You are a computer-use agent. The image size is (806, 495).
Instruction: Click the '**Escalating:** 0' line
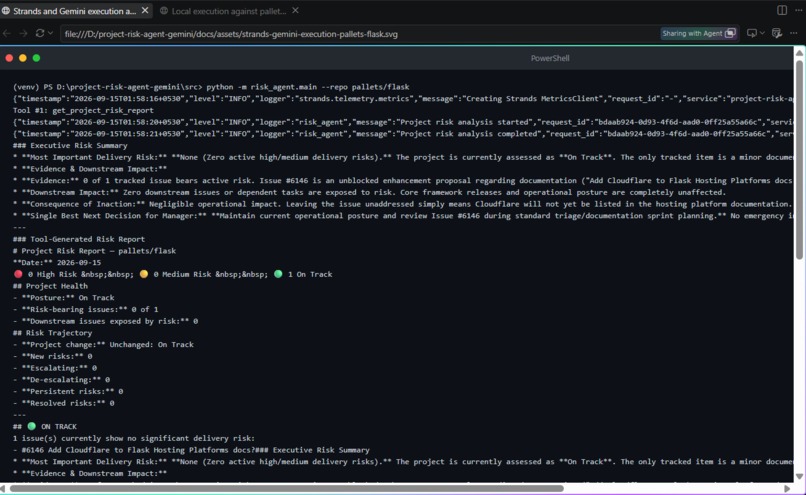(x=55, y=368)
